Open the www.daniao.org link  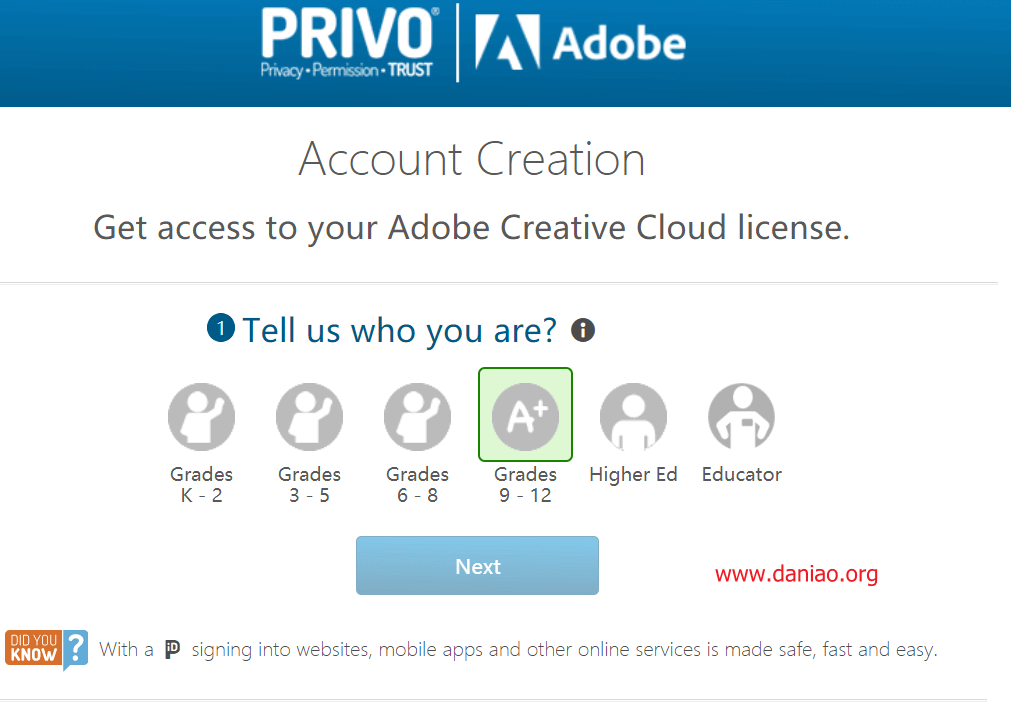(x=796, y=573)
